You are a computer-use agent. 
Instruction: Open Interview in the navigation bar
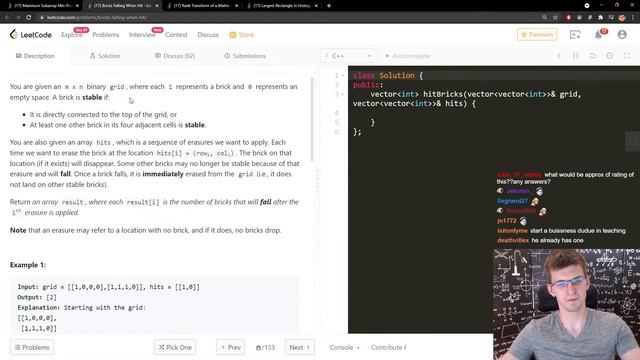coord(142,35)
